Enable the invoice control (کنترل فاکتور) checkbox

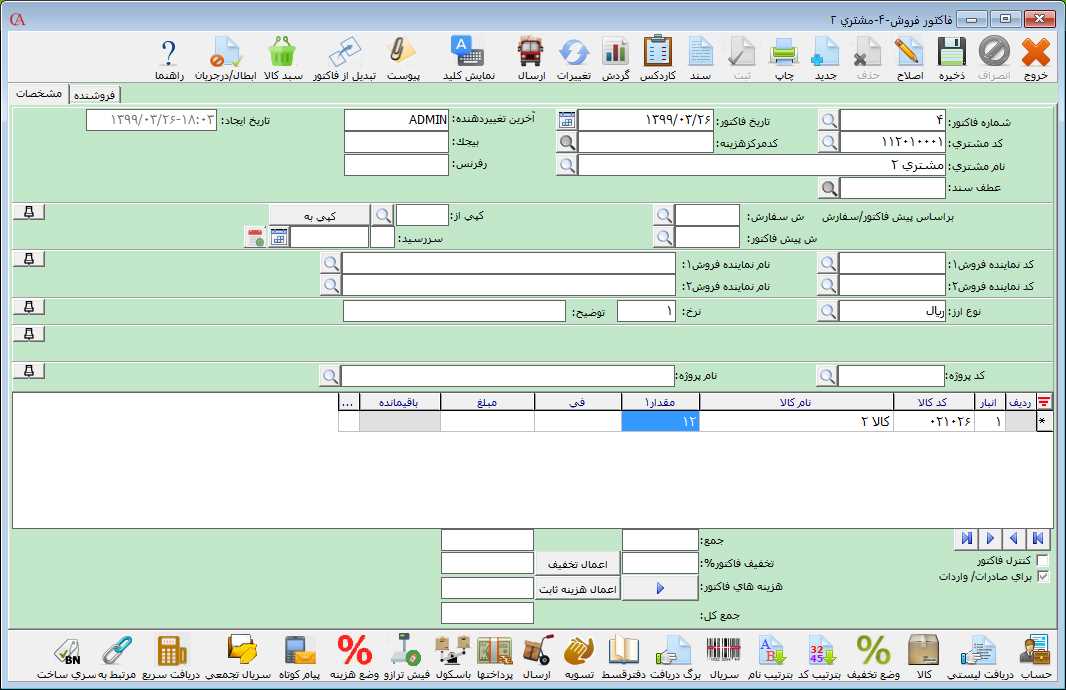point(1043,560)
